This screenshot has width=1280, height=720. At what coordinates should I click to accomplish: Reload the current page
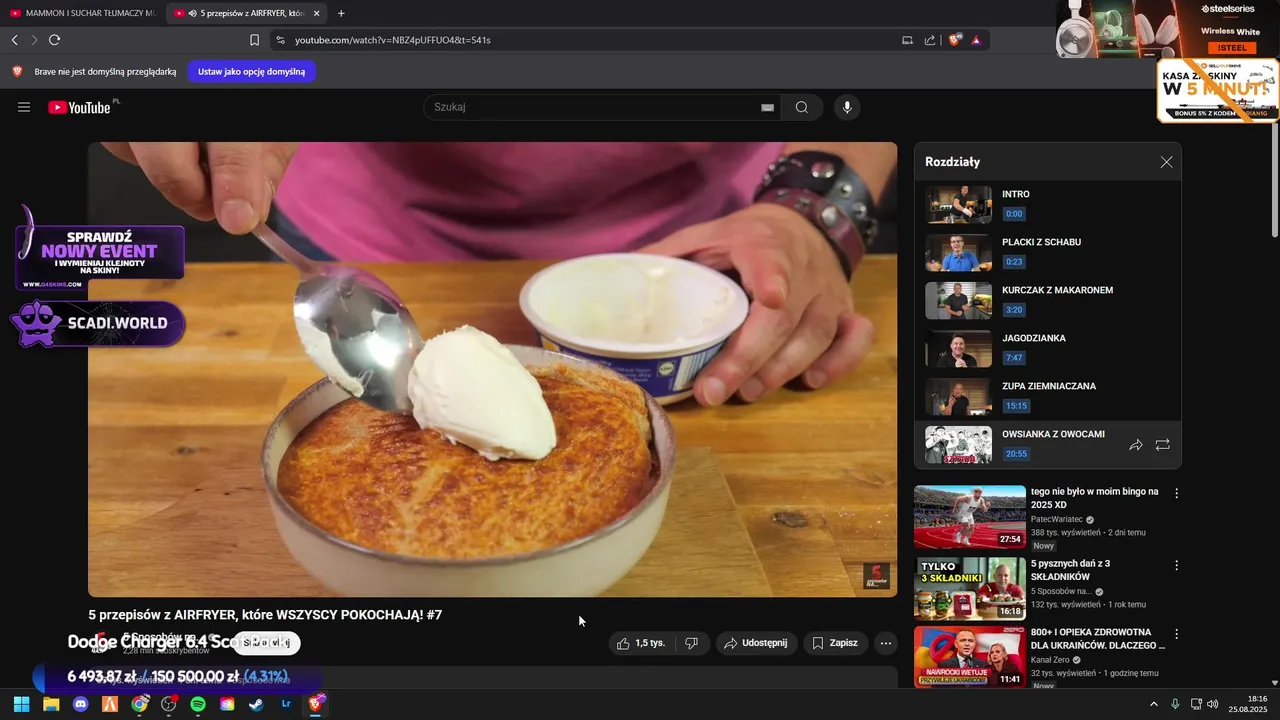[54, 40]
